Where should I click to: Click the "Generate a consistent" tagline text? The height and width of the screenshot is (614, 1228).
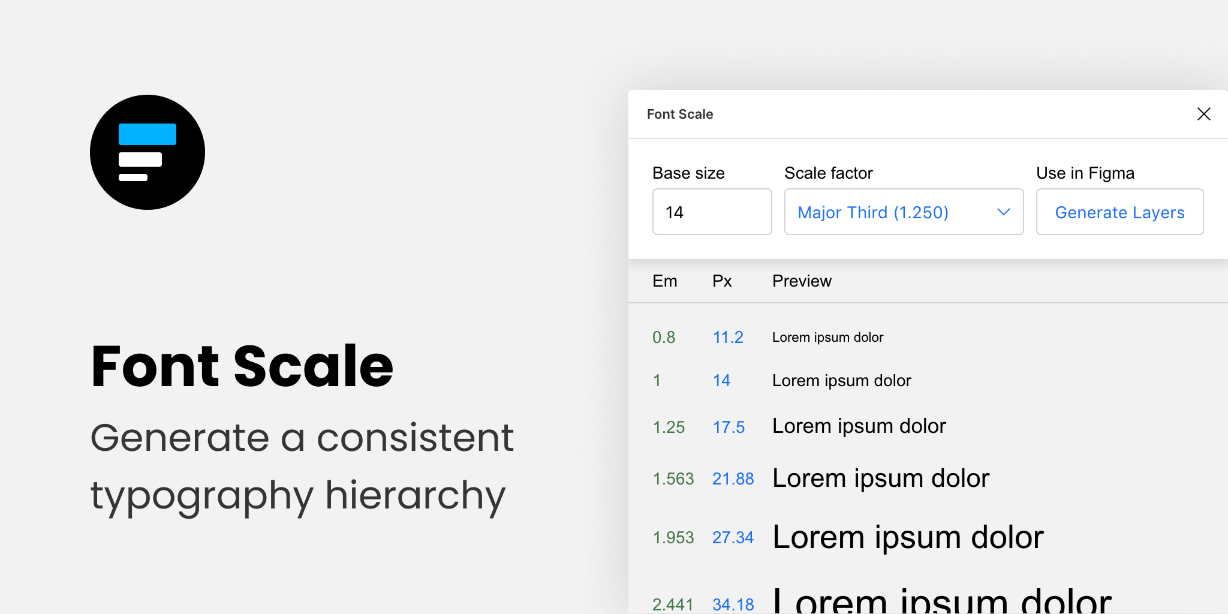(x=302, y=438)
